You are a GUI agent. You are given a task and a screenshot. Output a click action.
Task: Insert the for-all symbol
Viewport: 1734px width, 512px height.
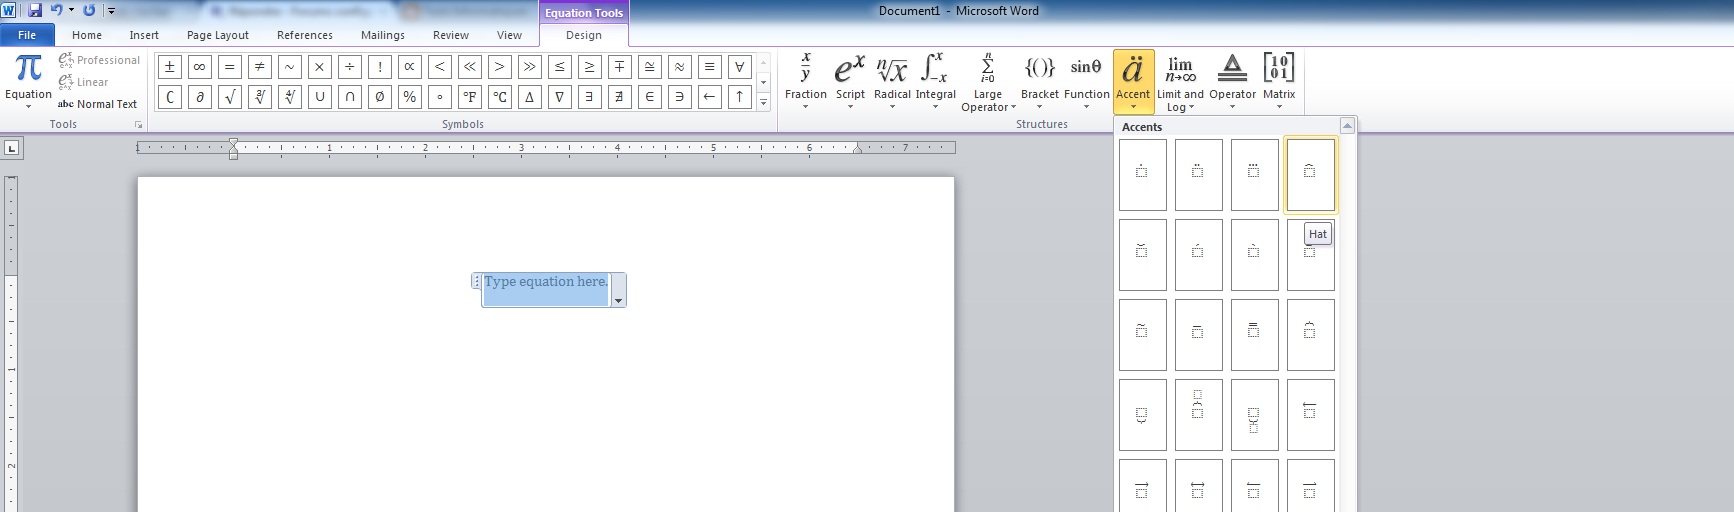pos(740,67)
